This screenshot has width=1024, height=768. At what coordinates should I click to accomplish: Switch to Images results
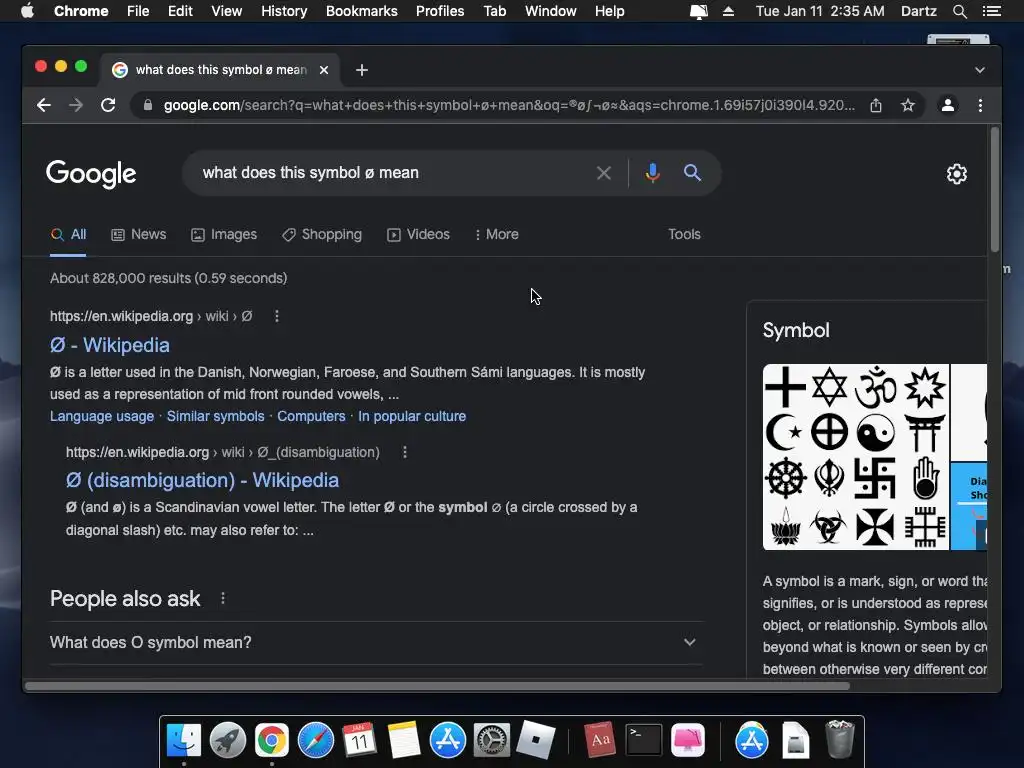pos(224,234)
